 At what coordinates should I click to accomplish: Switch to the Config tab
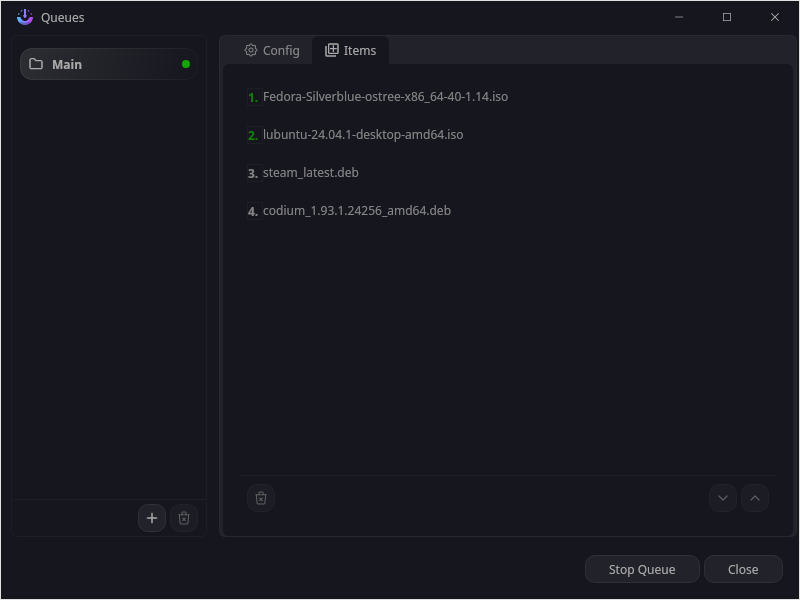[x=272, y=50]
